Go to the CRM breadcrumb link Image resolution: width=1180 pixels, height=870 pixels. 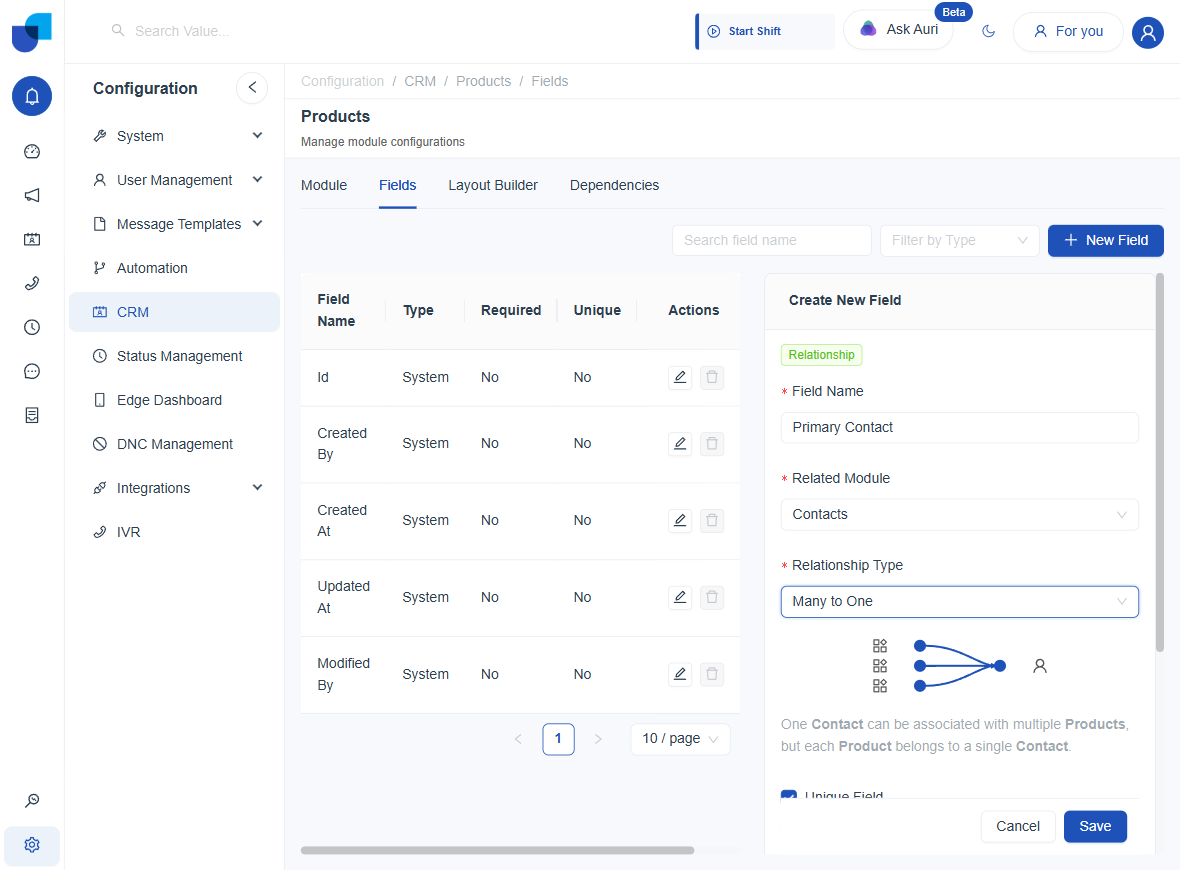click(x=420, y=81)
